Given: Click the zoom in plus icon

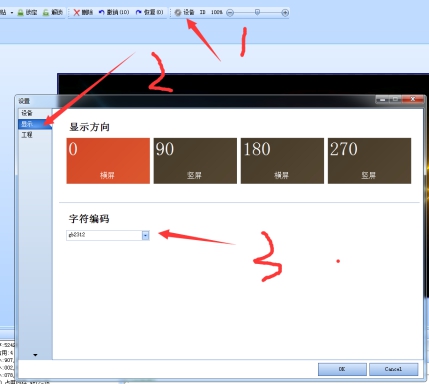Looking at the screenshot, I should (x=285, y=13).
